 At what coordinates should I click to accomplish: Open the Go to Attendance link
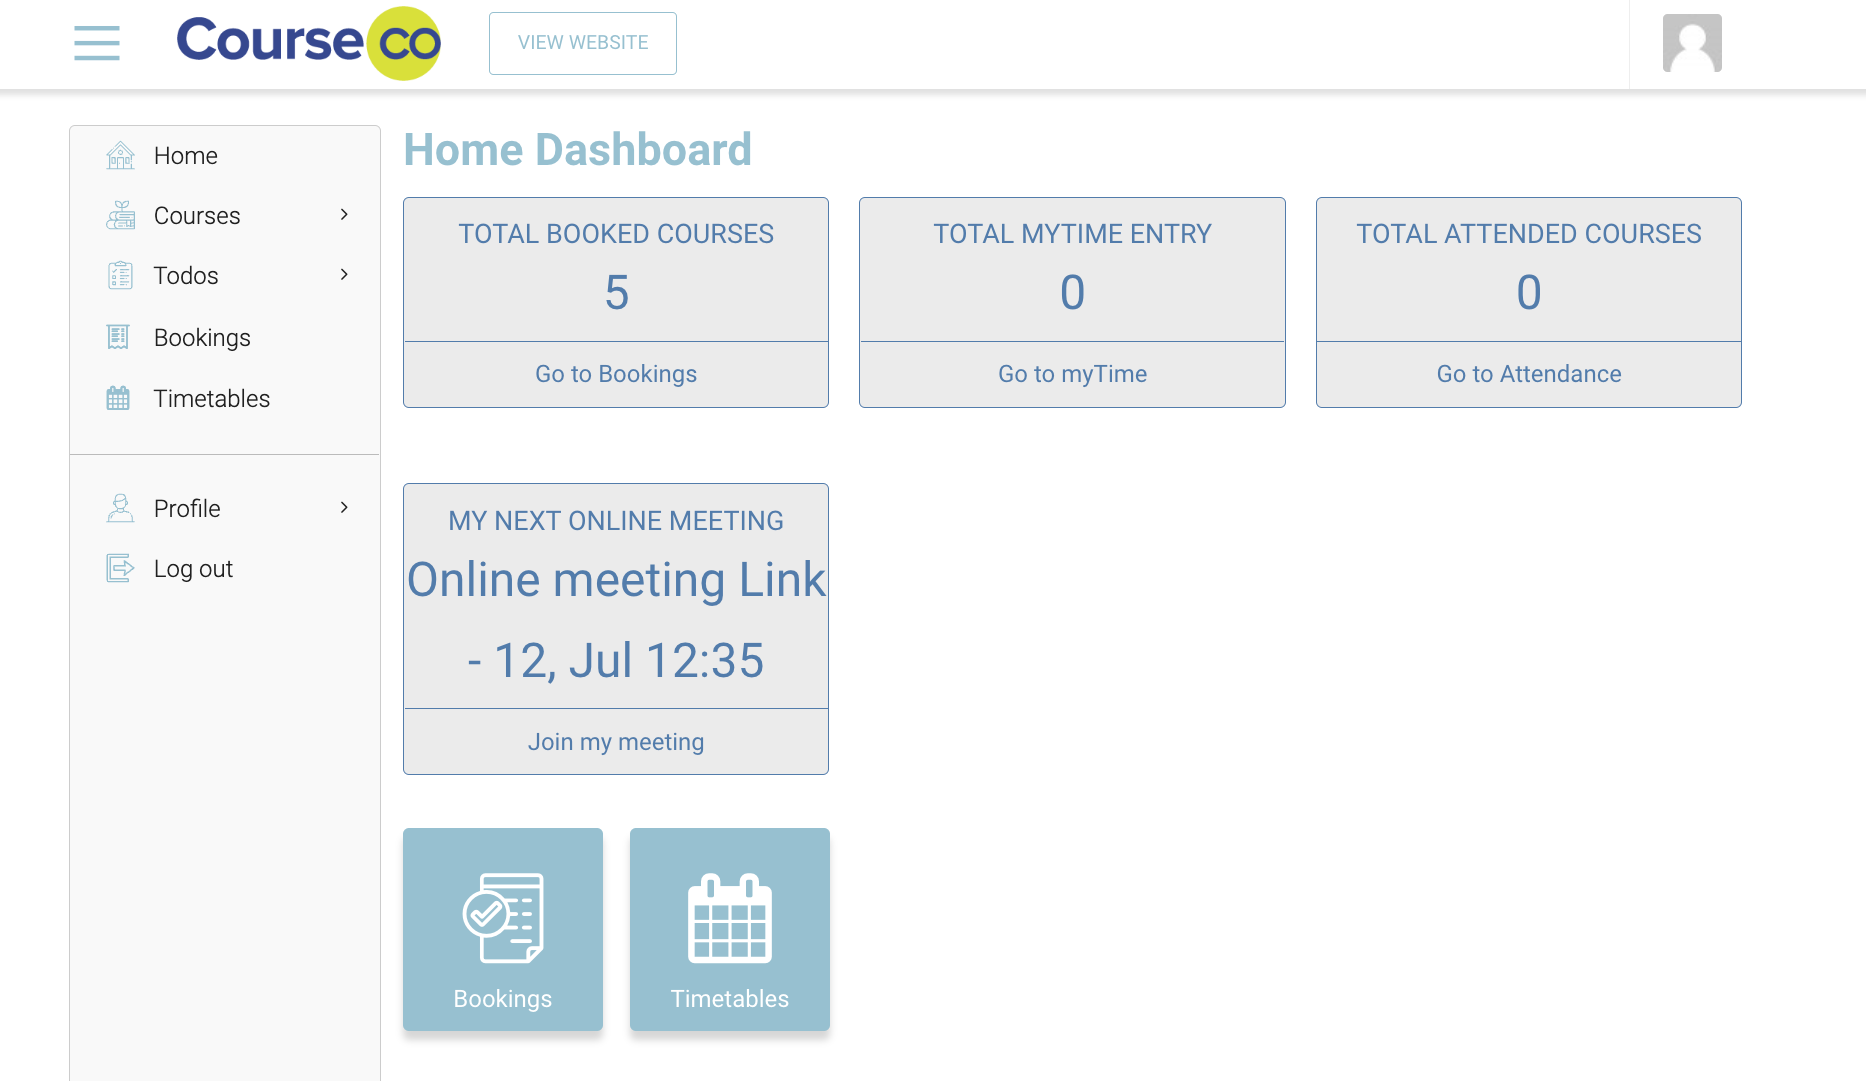pos(1528,374)
